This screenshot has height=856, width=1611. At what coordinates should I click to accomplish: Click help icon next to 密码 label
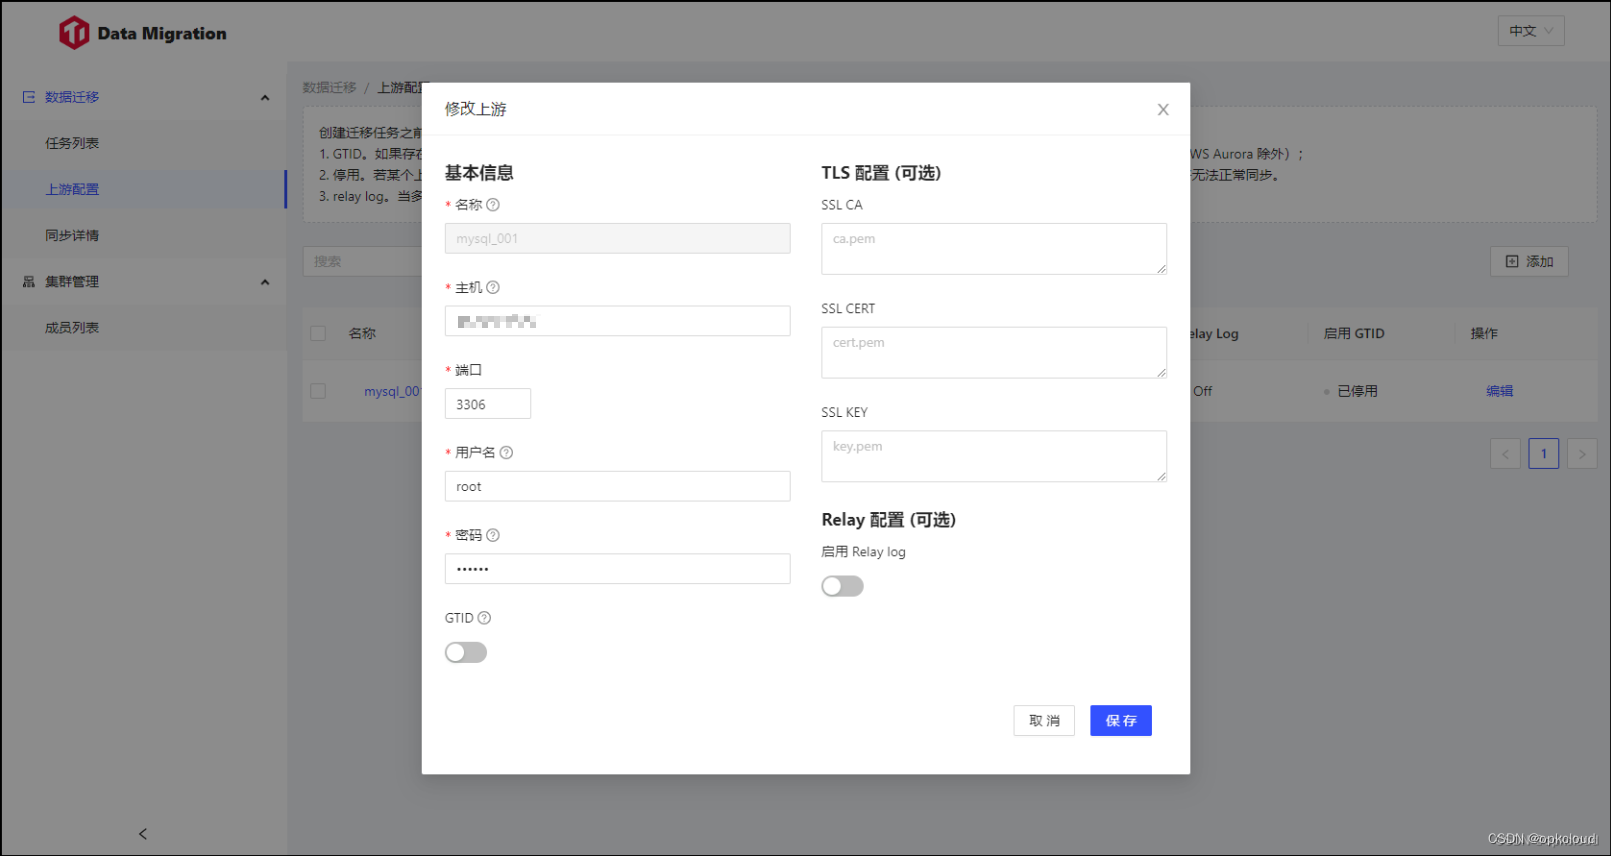[493, 536]
